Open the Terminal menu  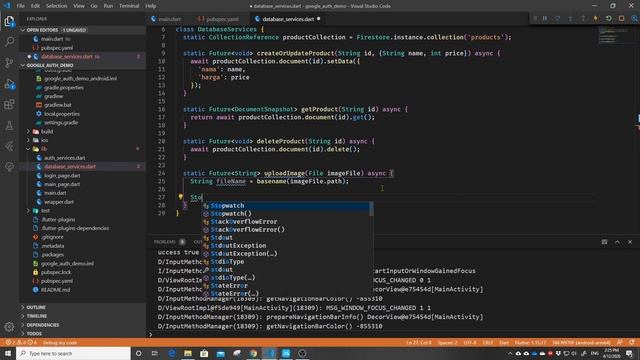(x=129, y=6)
